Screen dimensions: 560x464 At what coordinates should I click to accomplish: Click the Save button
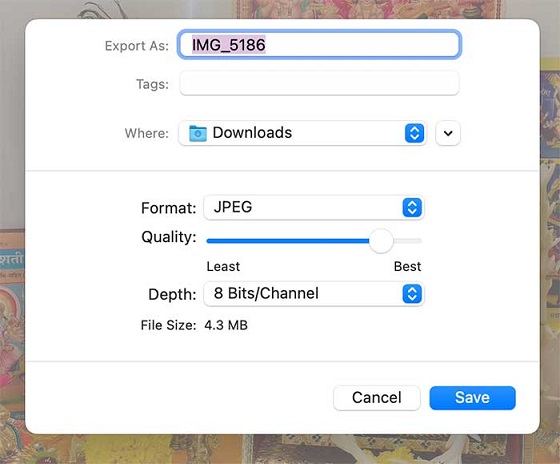click(472, 398)
